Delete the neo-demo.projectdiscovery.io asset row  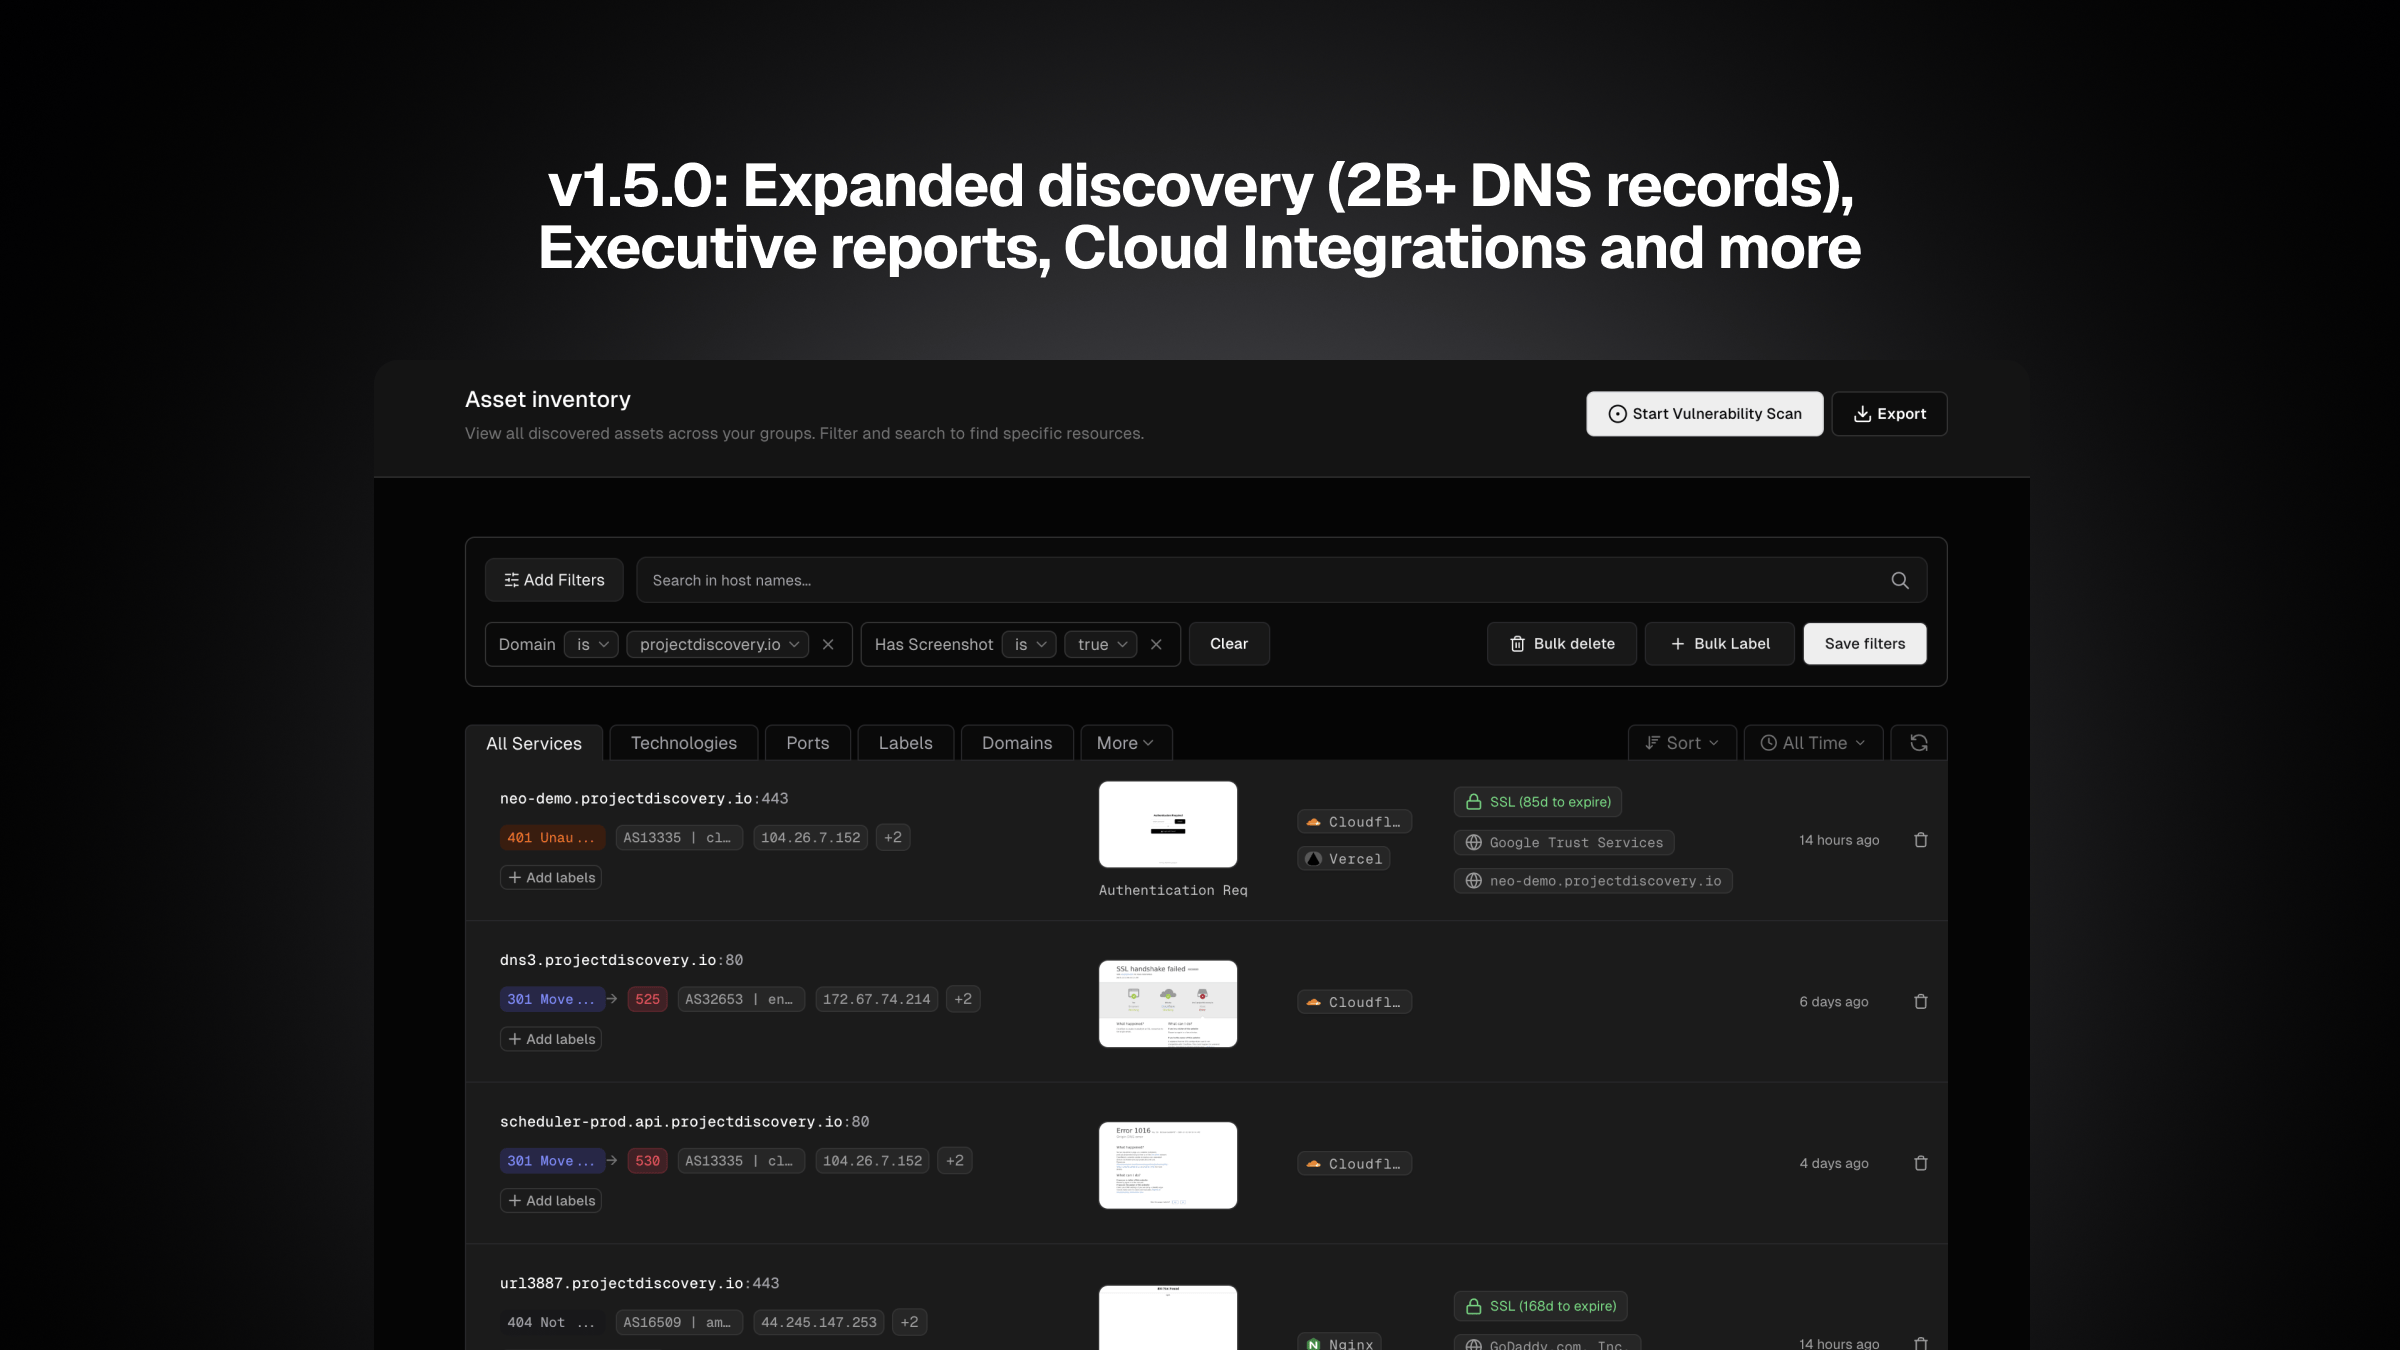(1920, 840)
